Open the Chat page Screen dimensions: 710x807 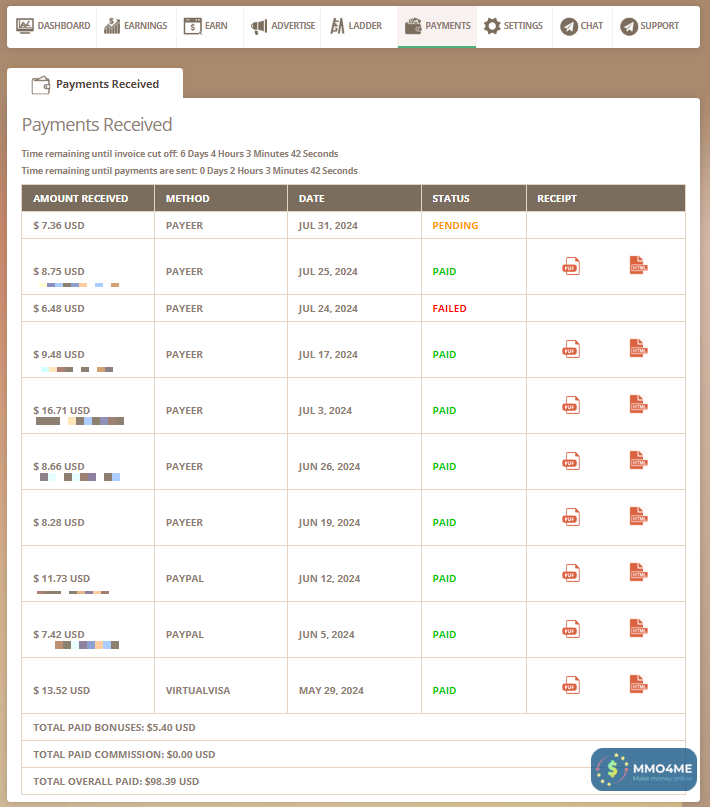click(581, 26)
